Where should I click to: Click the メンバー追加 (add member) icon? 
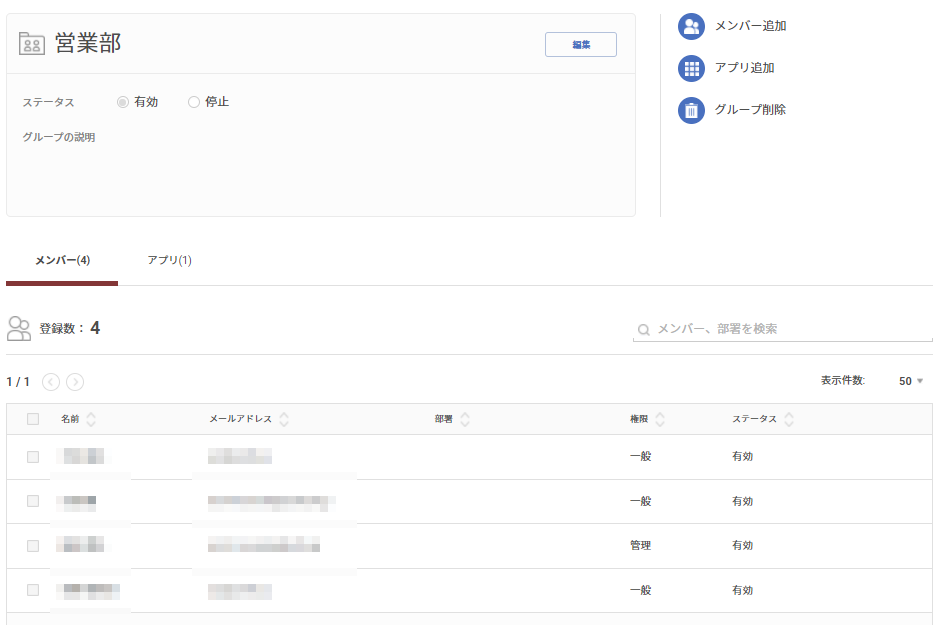tap(691, 26)
